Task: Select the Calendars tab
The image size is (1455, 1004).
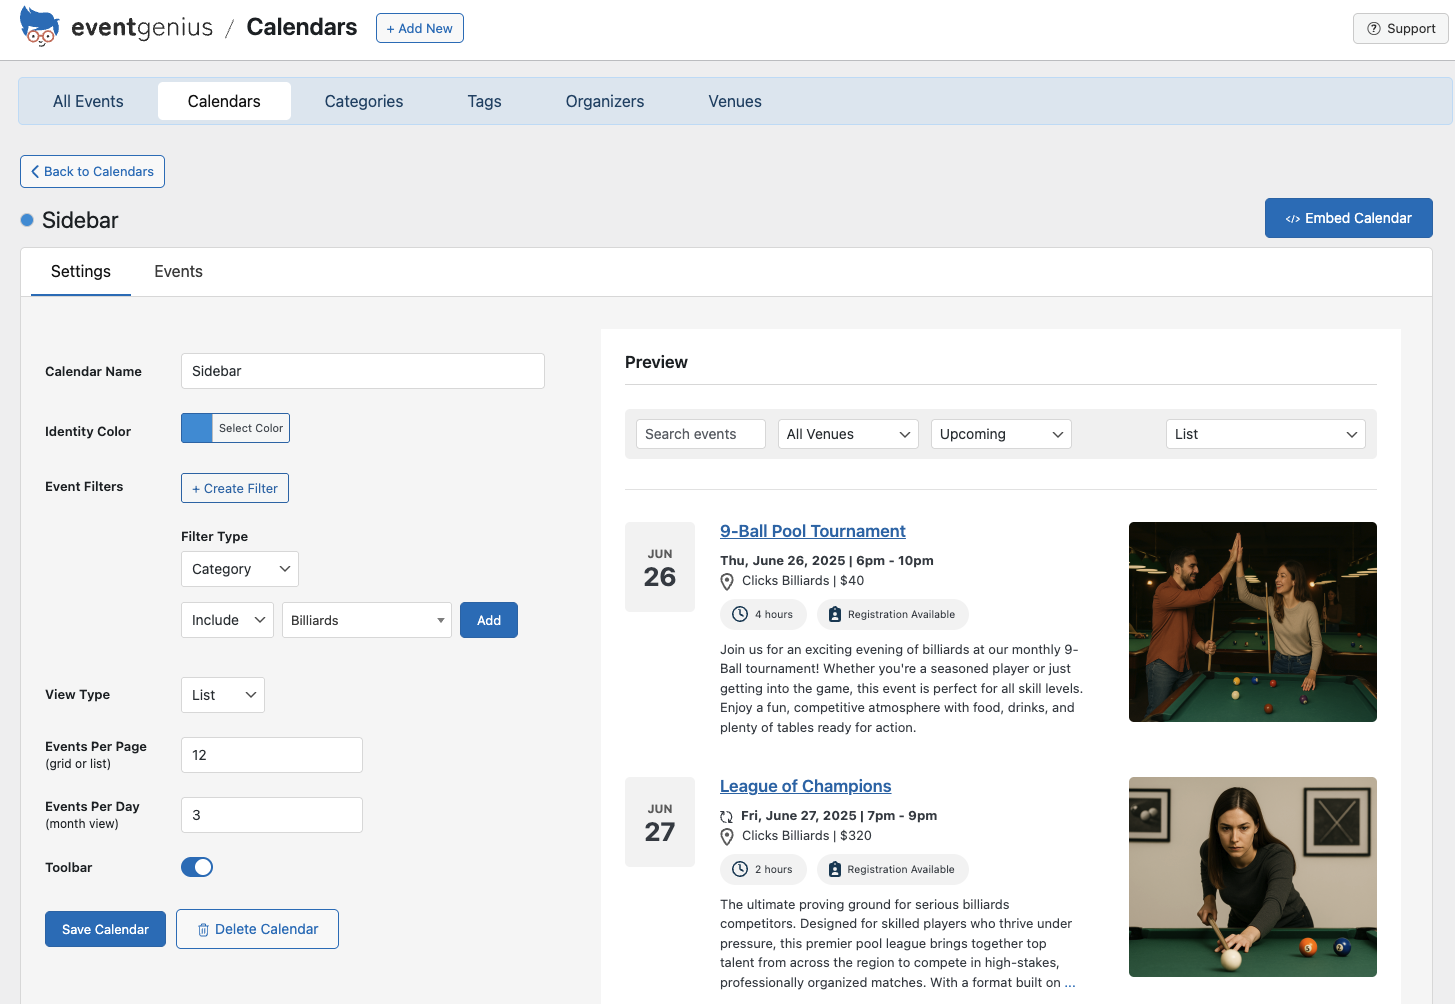Action: tap(224, 101)
